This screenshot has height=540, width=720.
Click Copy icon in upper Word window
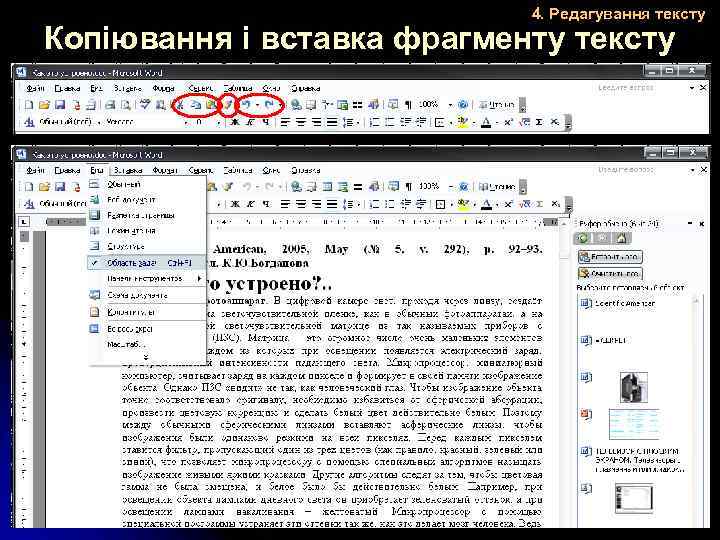196,105
